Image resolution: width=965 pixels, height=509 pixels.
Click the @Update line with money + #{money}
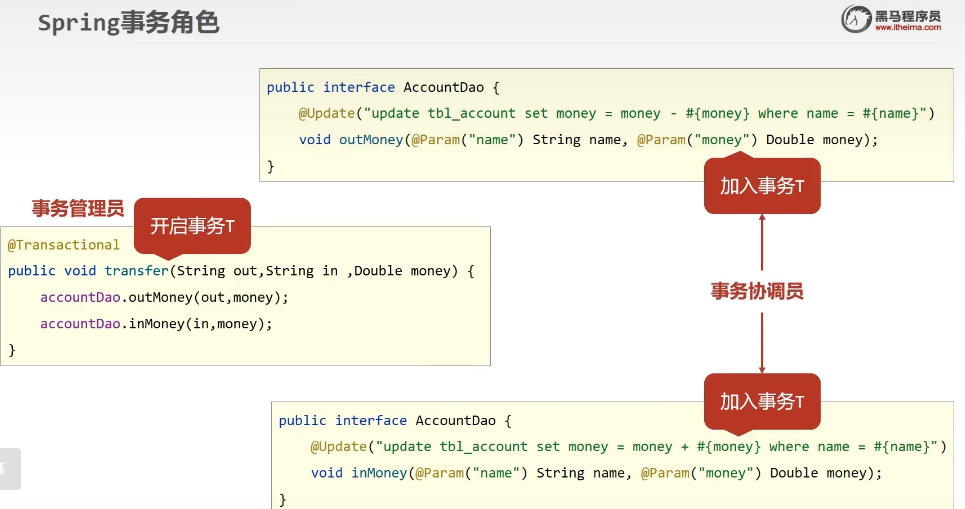tap(628, 447)
